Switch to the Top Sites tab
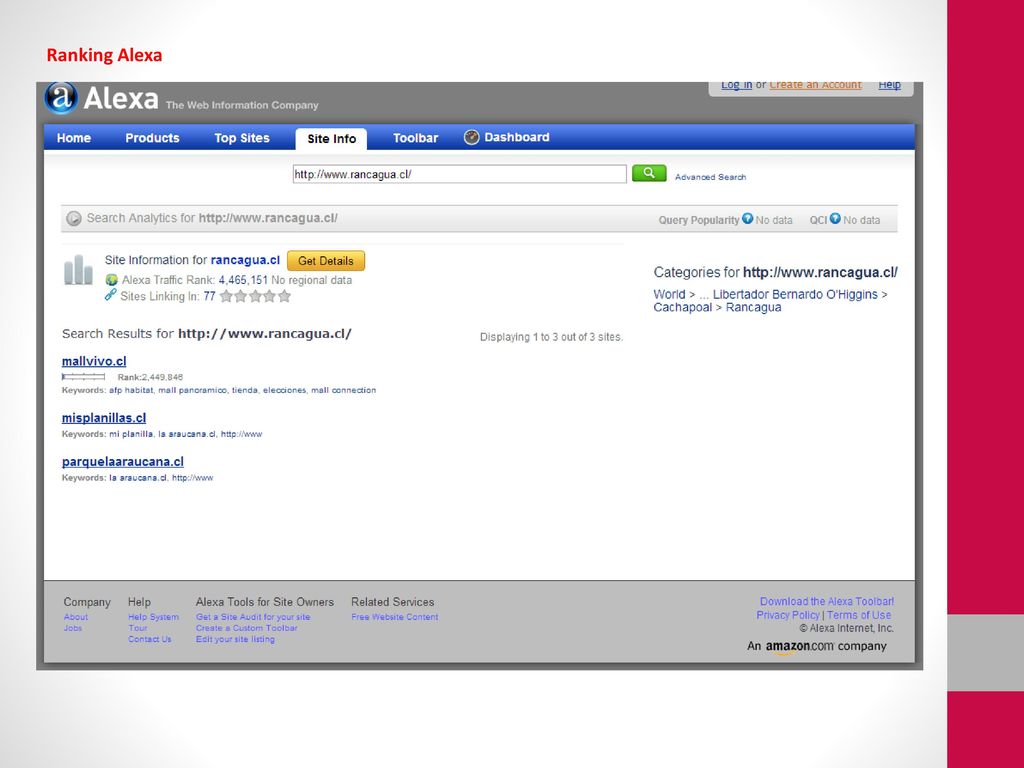The image size is (1024, 768). (x=242, y=138)
